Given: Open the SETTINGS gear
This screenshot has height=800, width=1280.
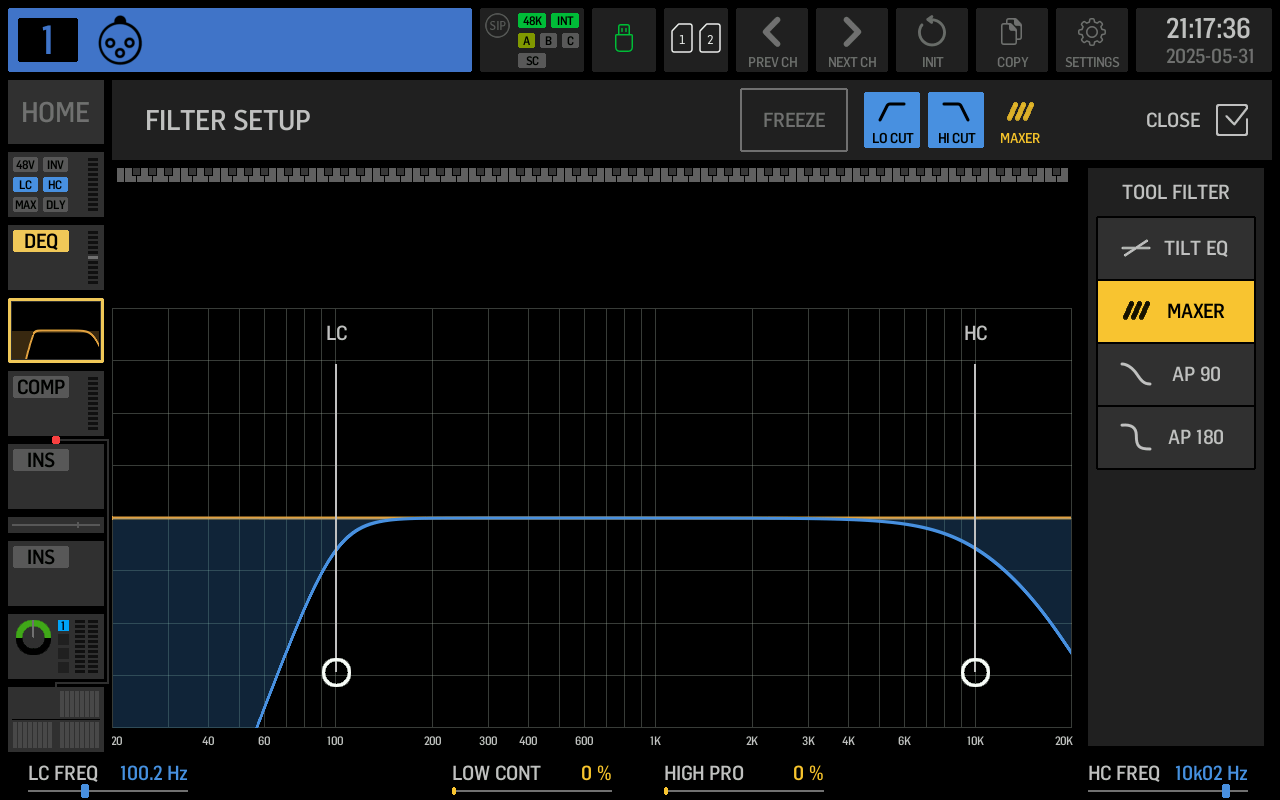Looking at the screenshot, I should 1092,40.
